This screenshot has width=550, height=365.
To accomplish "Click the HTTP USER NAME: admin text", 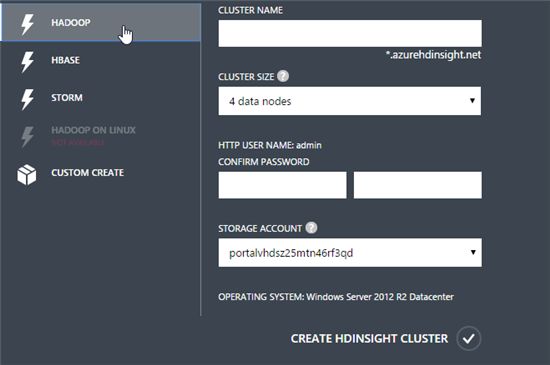I will point(270,145).
